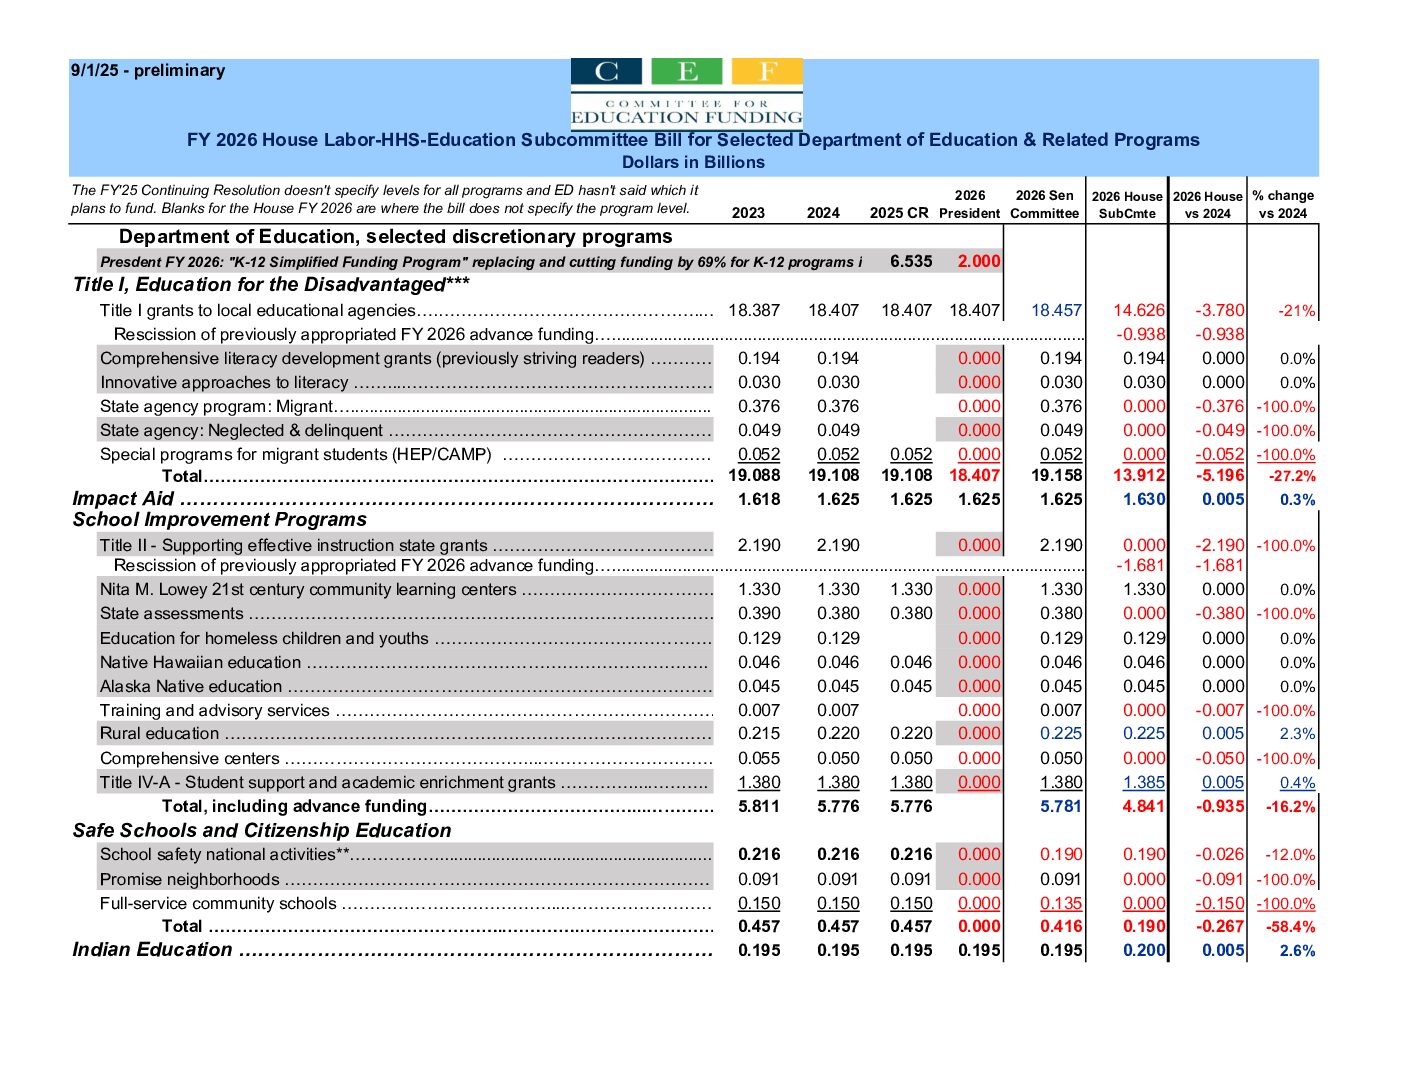The width and height of the screenshot is (1408, 1088).
Task: Select the Title I, Education for the Disadvantaged heading
Action: [x=263, y=285]
